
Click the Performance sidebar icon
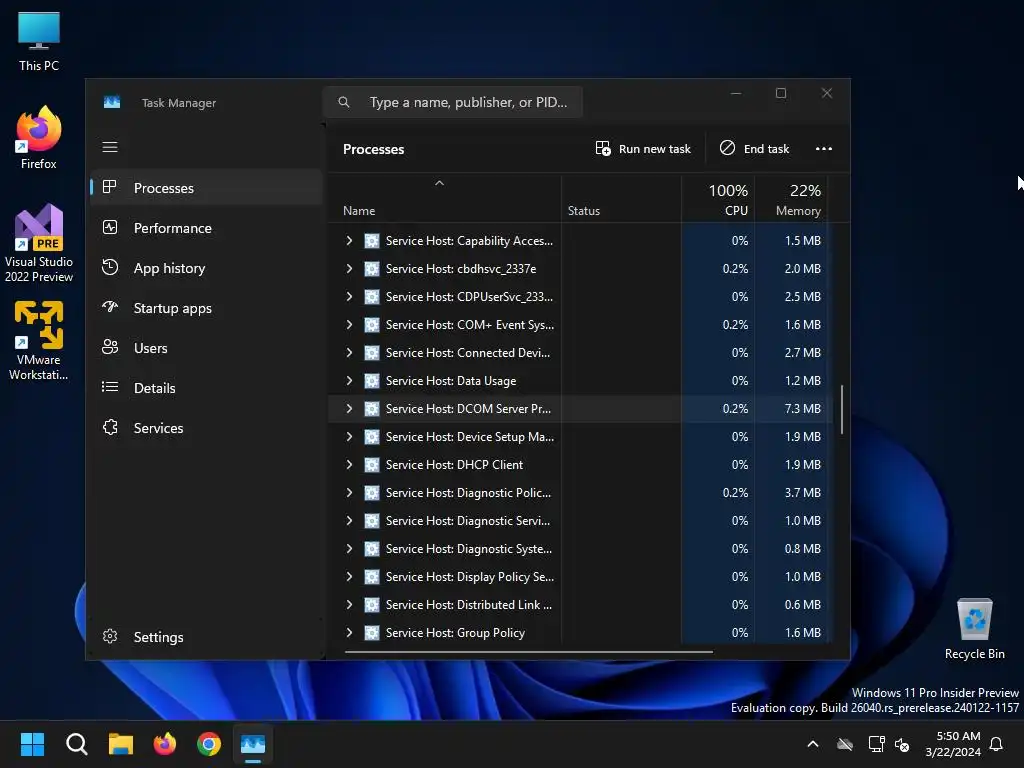[110, 227]
